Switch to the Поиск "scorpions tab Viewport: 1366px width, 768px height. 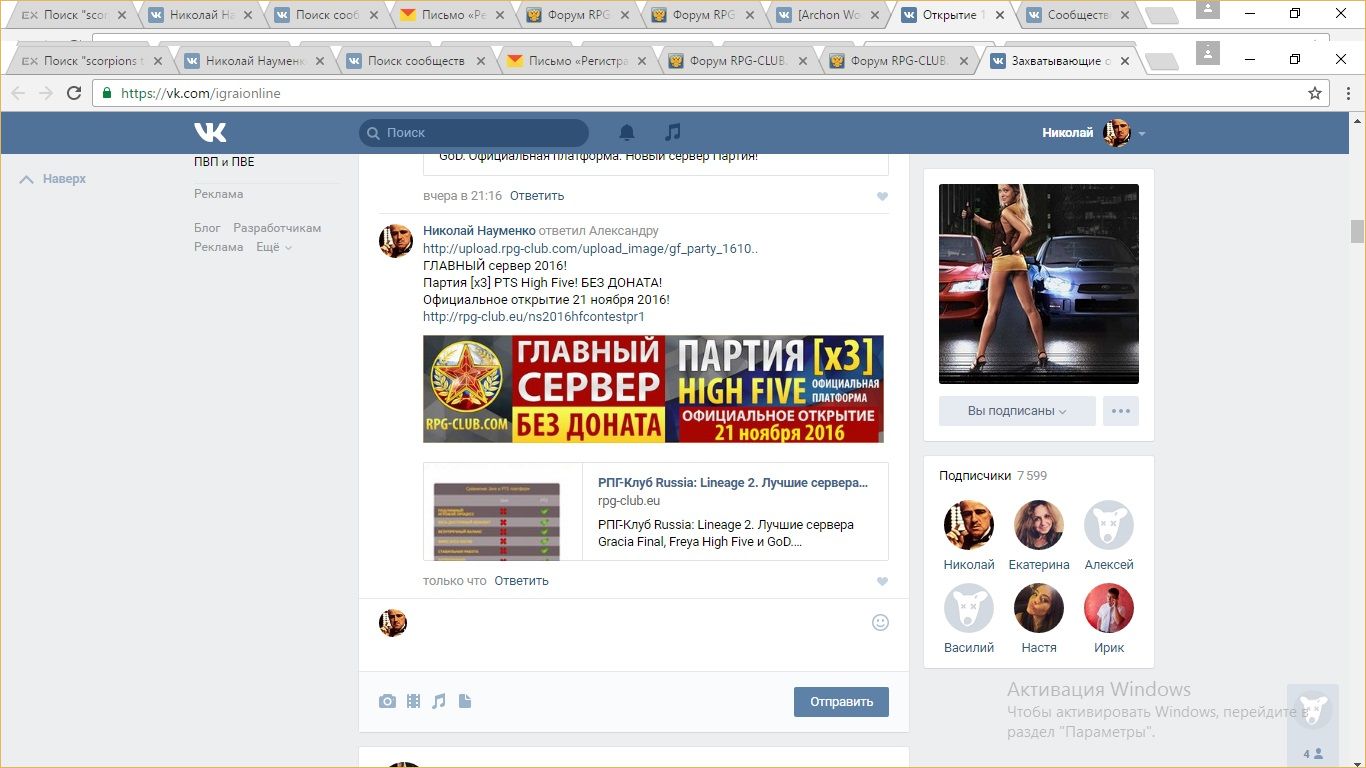[x=93, y=61]
